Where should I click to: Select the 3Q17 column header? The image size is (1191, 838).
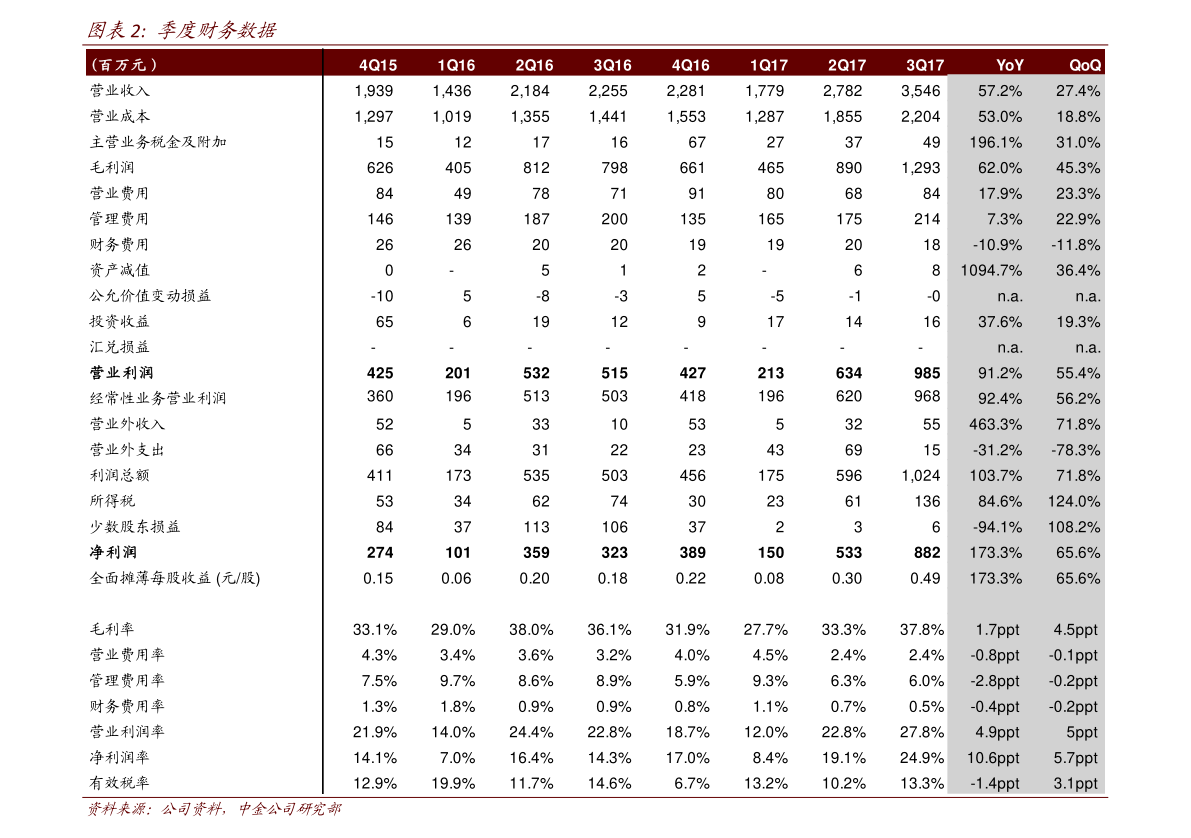click(925, 65)
